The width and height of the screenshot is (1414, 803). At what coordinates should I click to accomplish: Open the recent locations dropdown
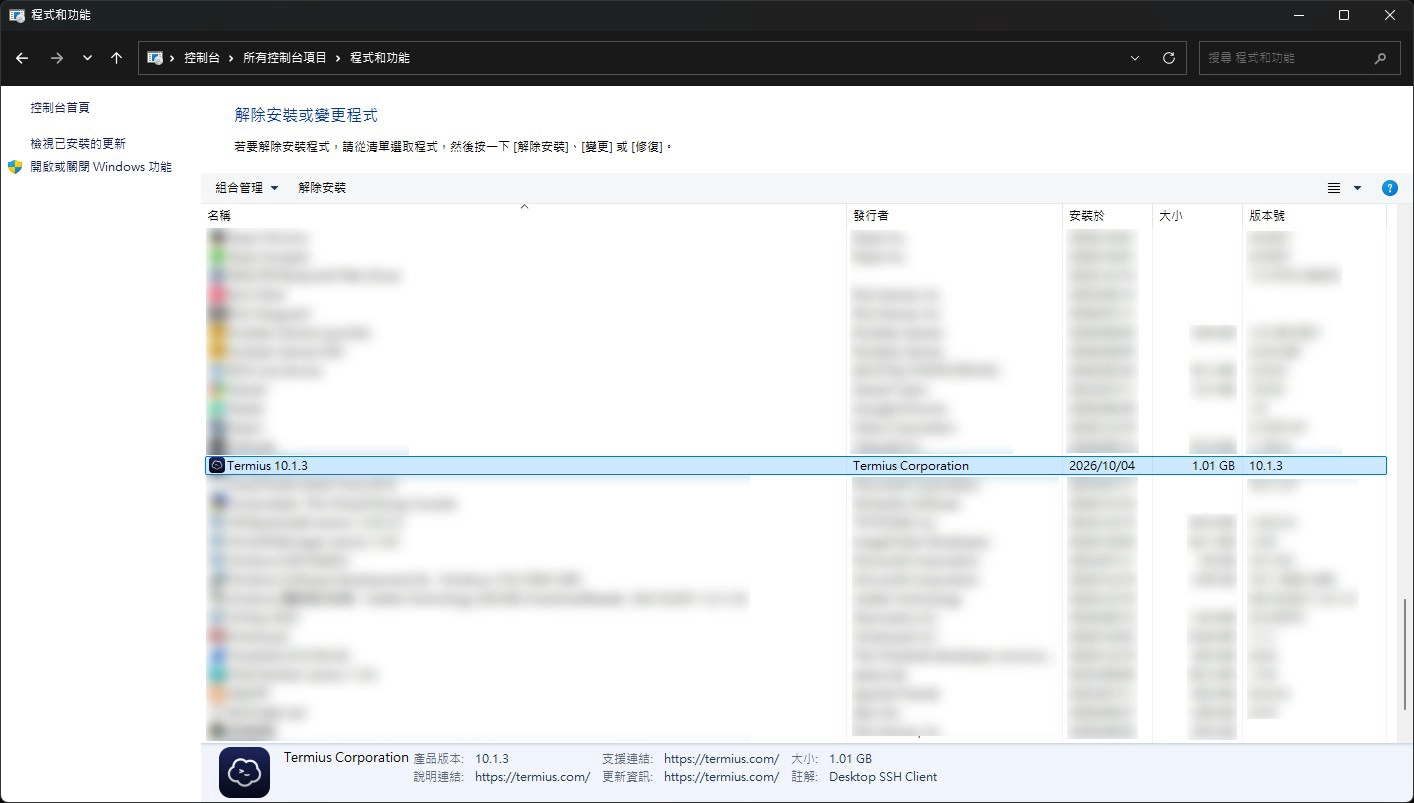(87, 58)
